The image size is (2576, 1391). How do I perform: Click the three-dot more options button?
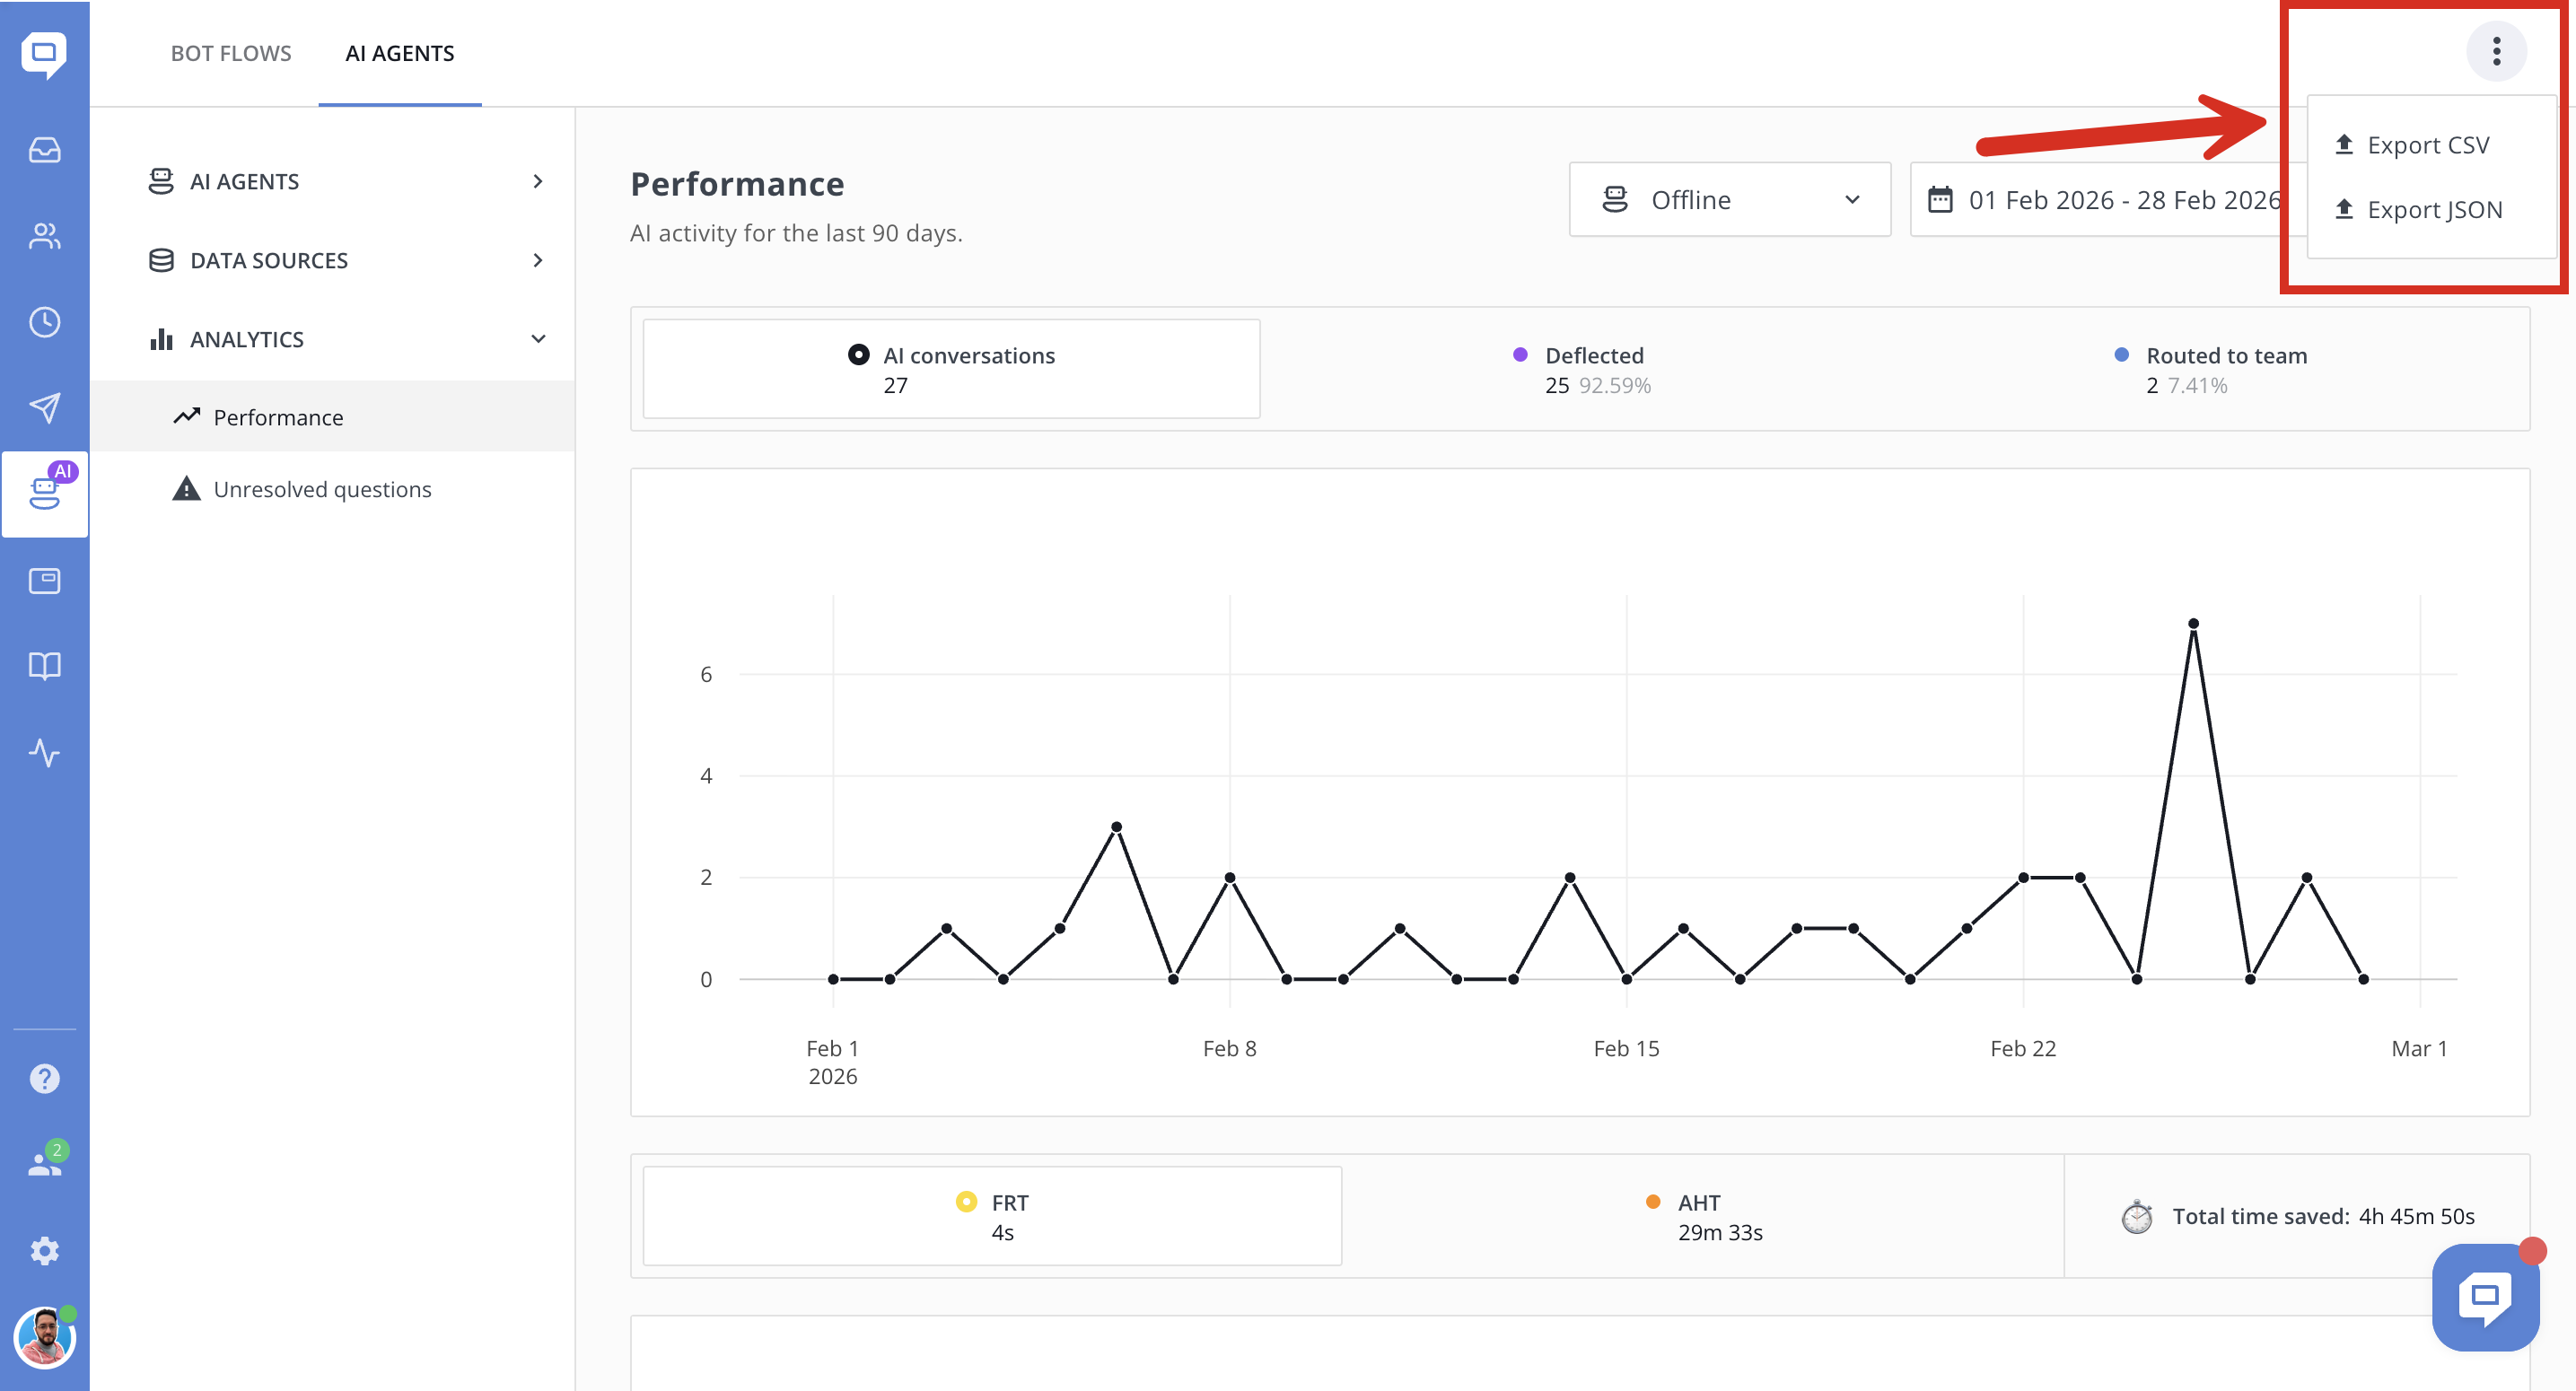coord(2495,51)
